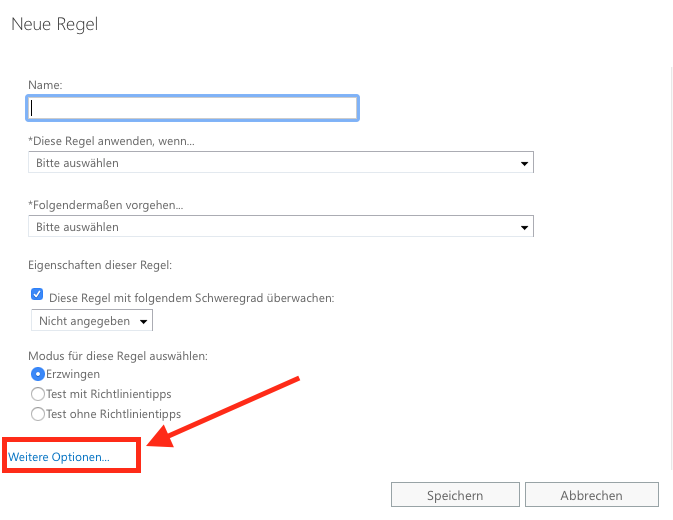Click the Abbrechen button
673x520 pixels.
591,495
